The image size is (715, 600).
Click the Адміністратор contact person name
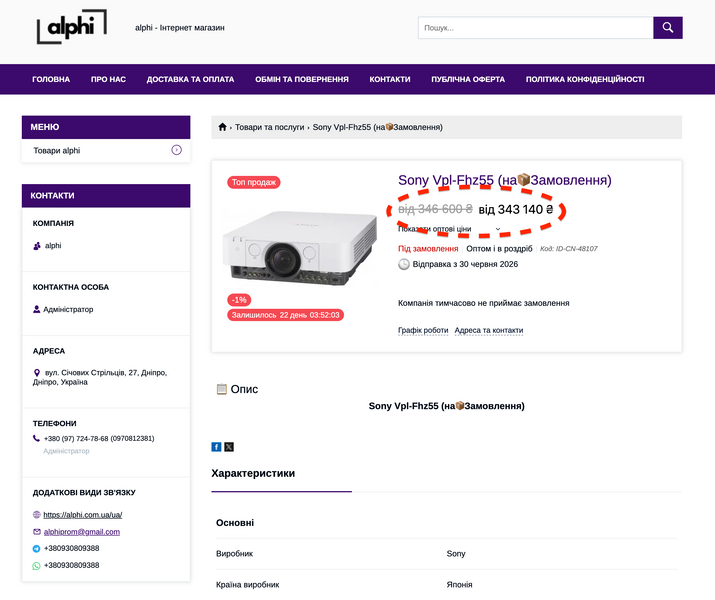point(68,309)
